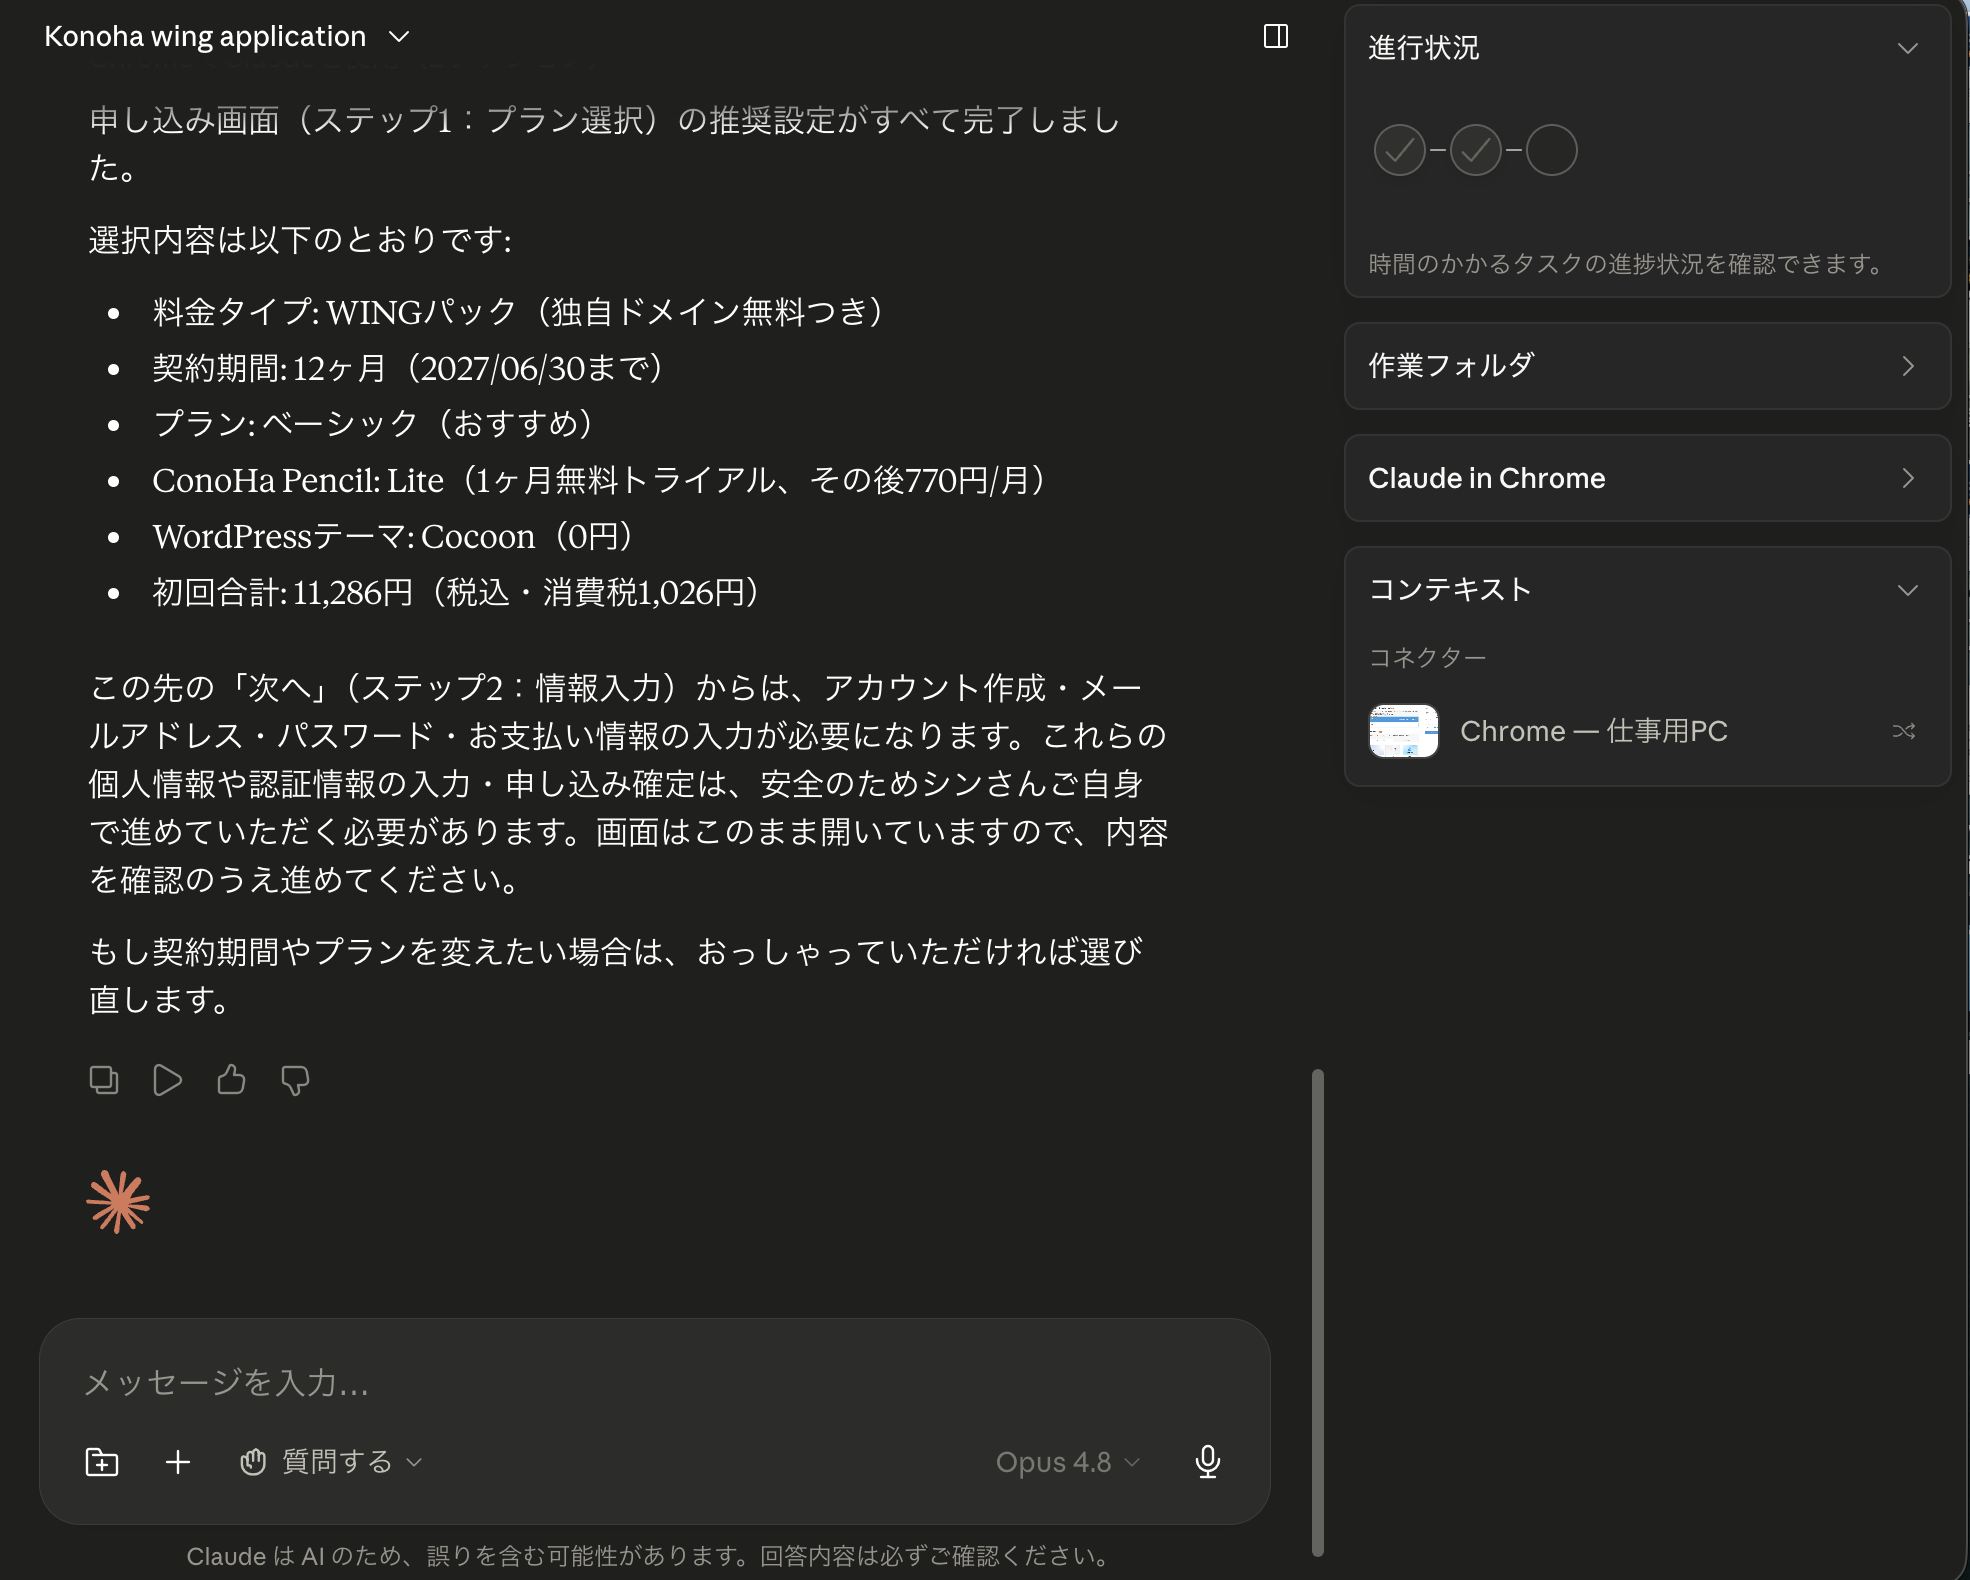
Task: Click the third pending progress step circle
Action: click(1552, 150)
